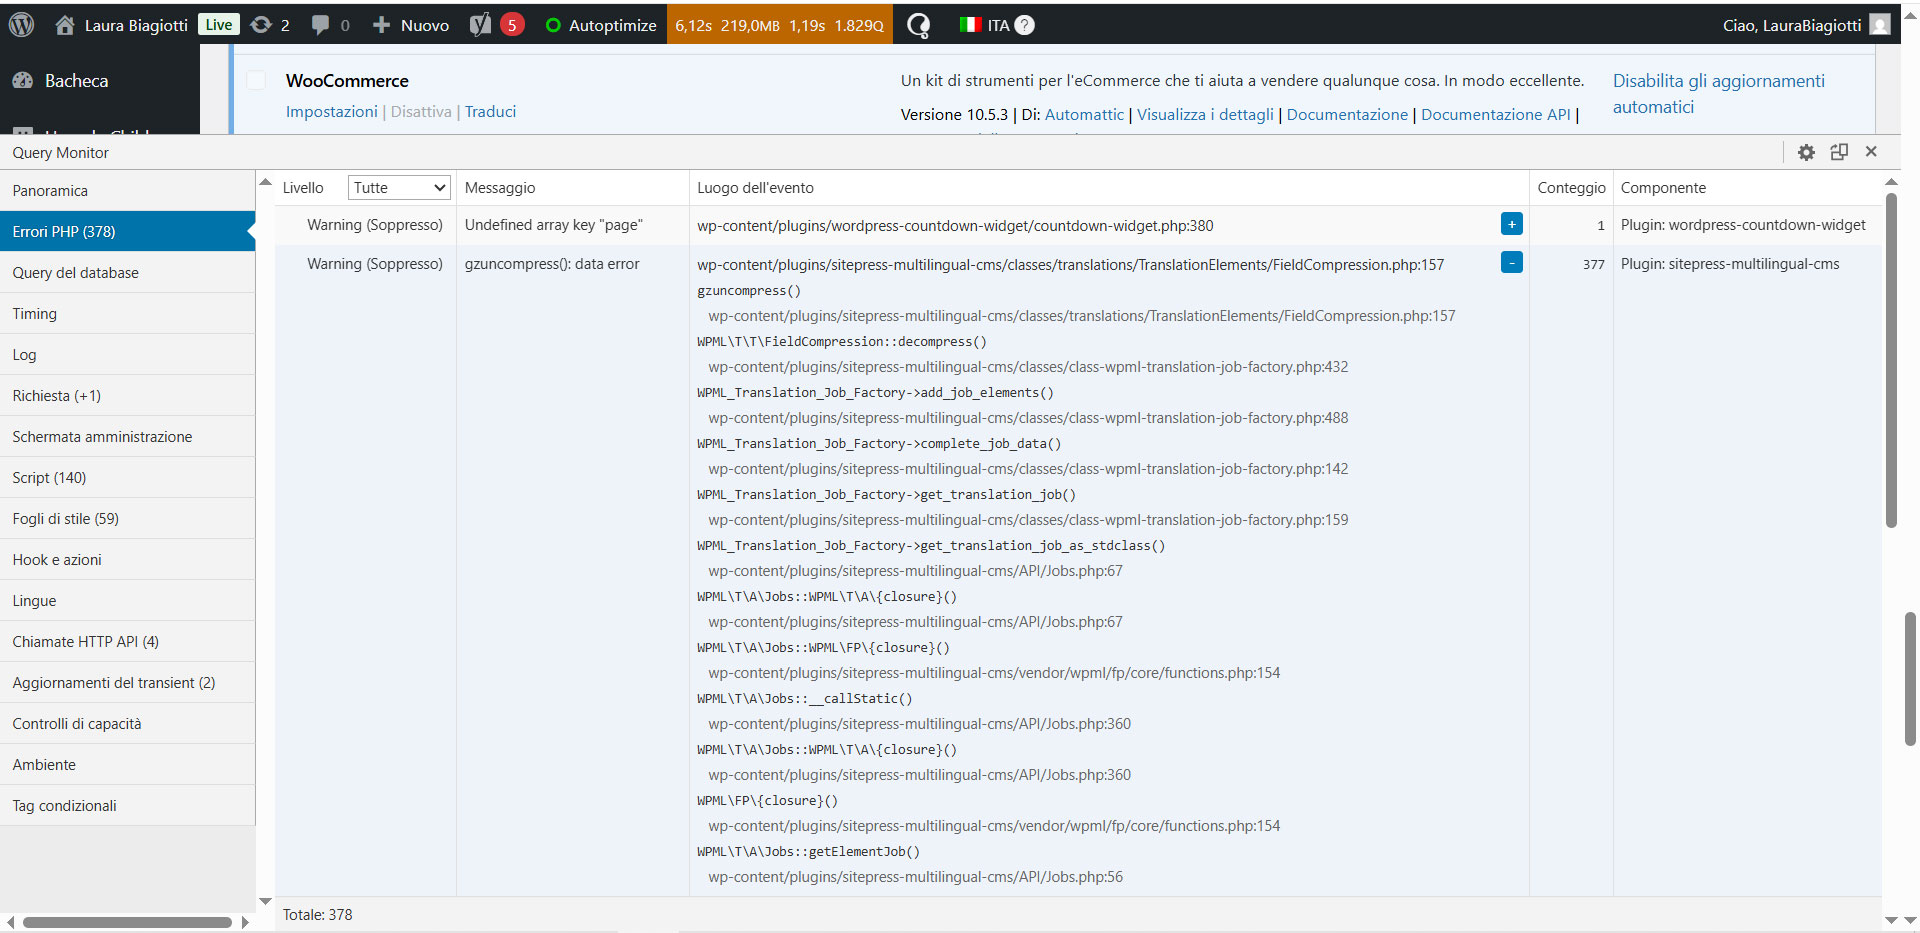Open Query Monitor settings gear
This screenshot has width=1920, height=933.
(x=1806, y=152)
